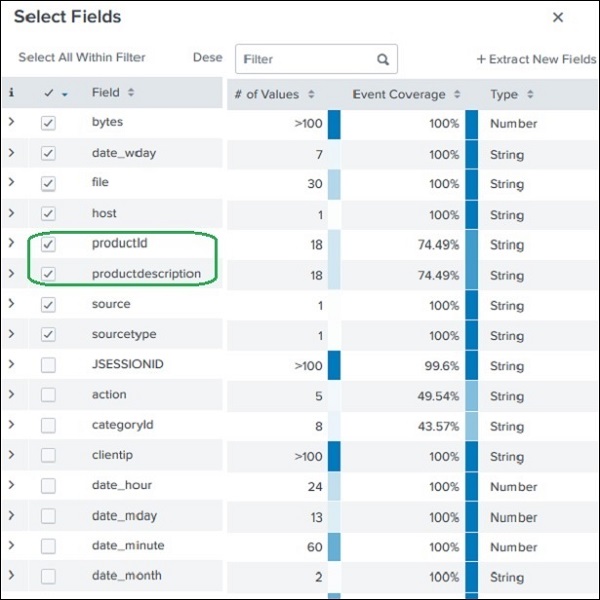Click the event coverage bar for action row

471,395
